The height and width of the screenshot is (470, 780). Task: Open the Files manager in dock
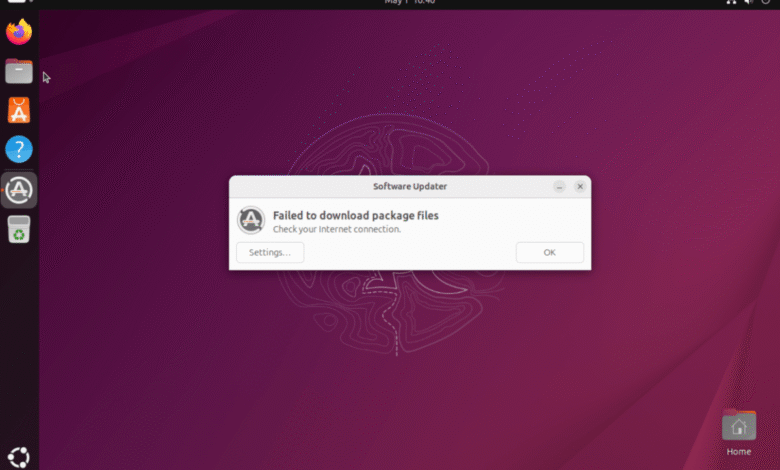click(19, 71)
